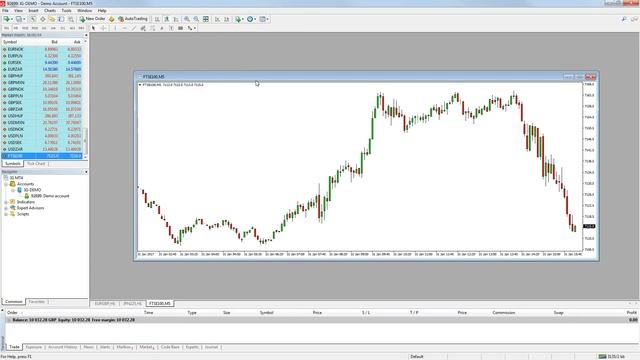Click the Indicators list toolbar icon
The image size is (640, 360).
pyautogui.click(x=238, y=19)
